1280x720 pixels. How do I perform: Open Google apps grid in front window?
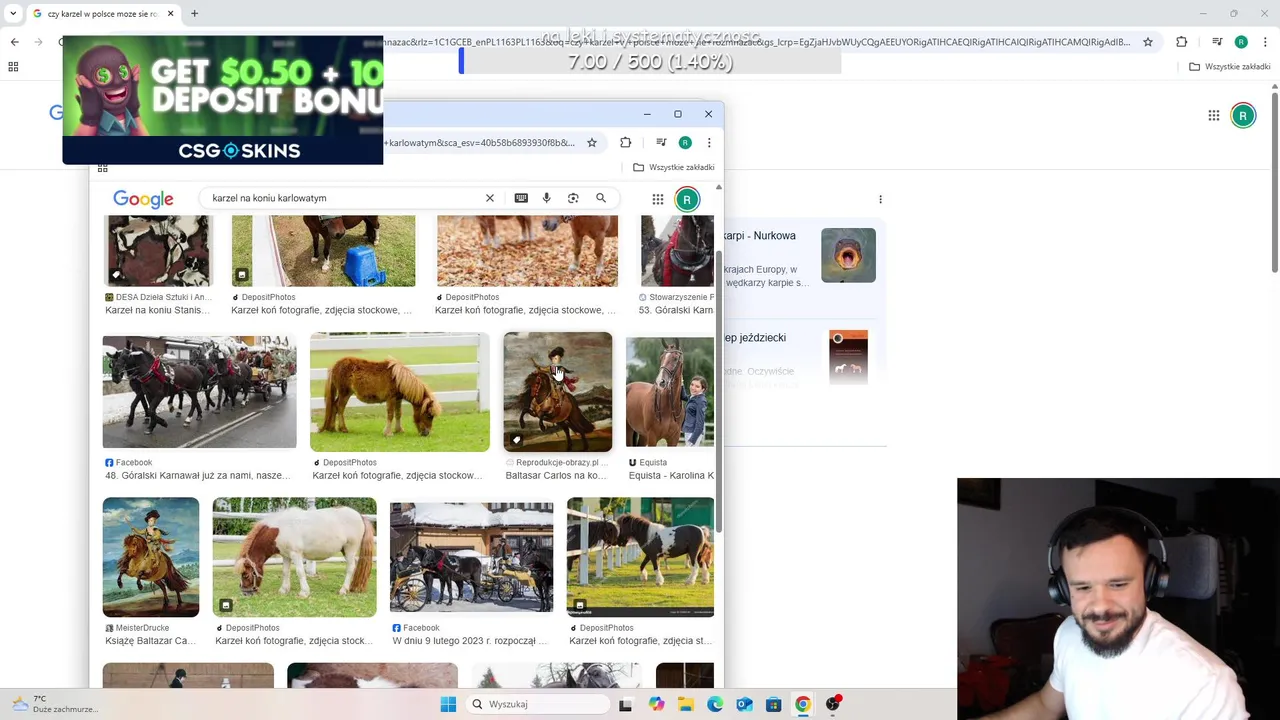(x=658, y=199)
